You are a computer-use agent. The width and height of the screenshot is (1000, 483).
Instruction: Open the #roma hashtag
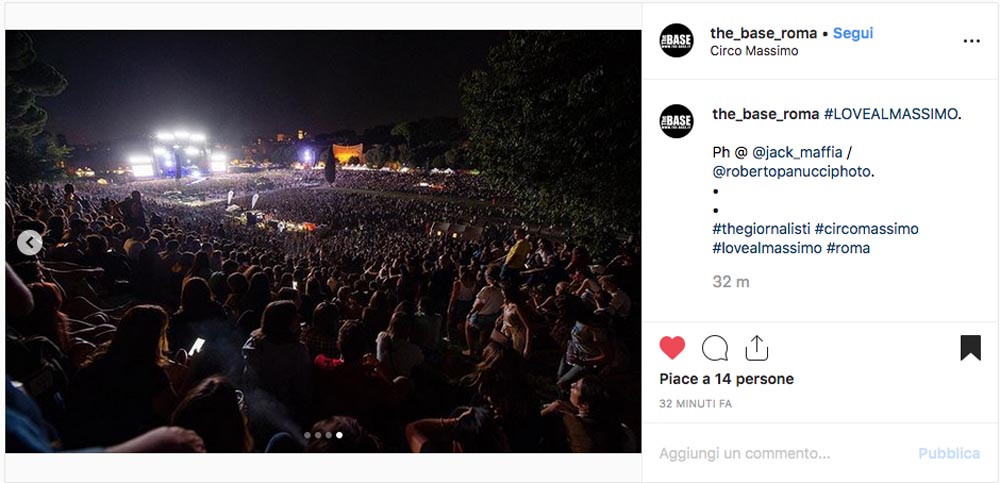click(848, 248)
